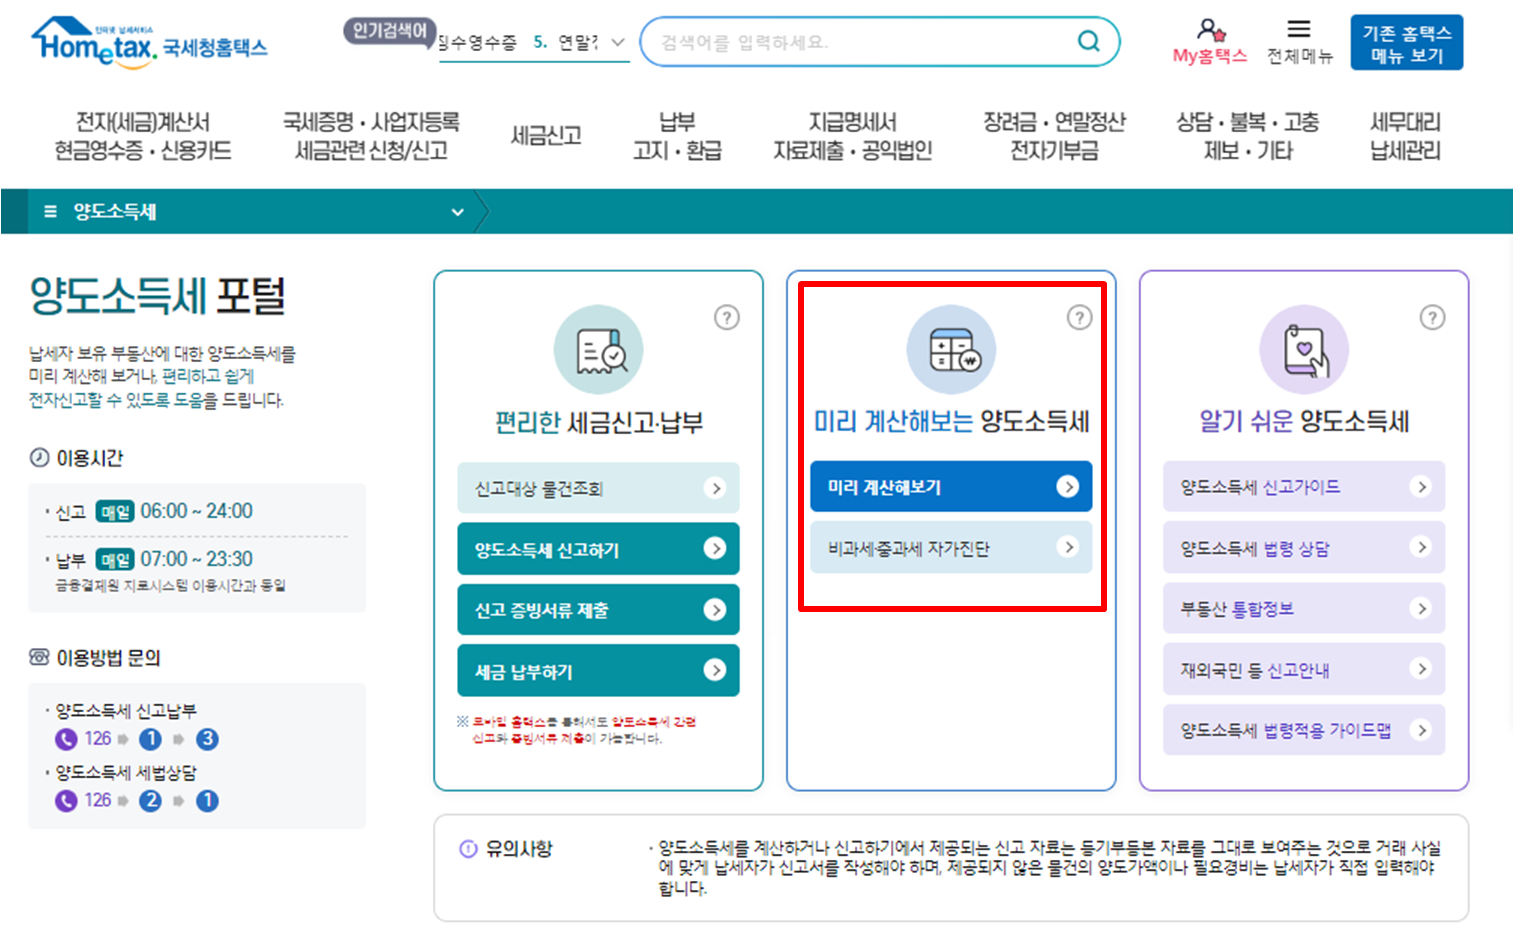Select the 세금신고 menu item
Image resolution: width=1514 pixels, height=929 pixels.
tap(544, 135)
